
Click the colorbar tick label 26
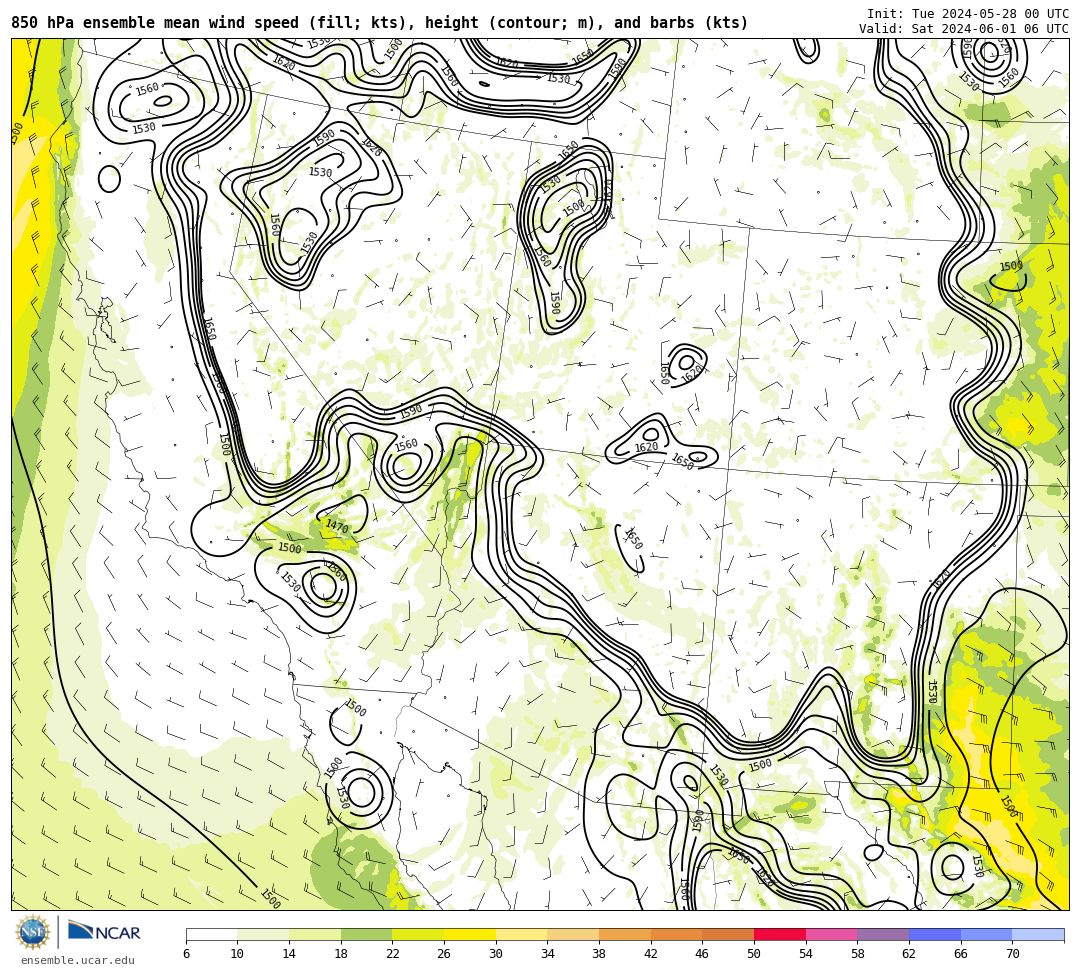click(444, 954)
